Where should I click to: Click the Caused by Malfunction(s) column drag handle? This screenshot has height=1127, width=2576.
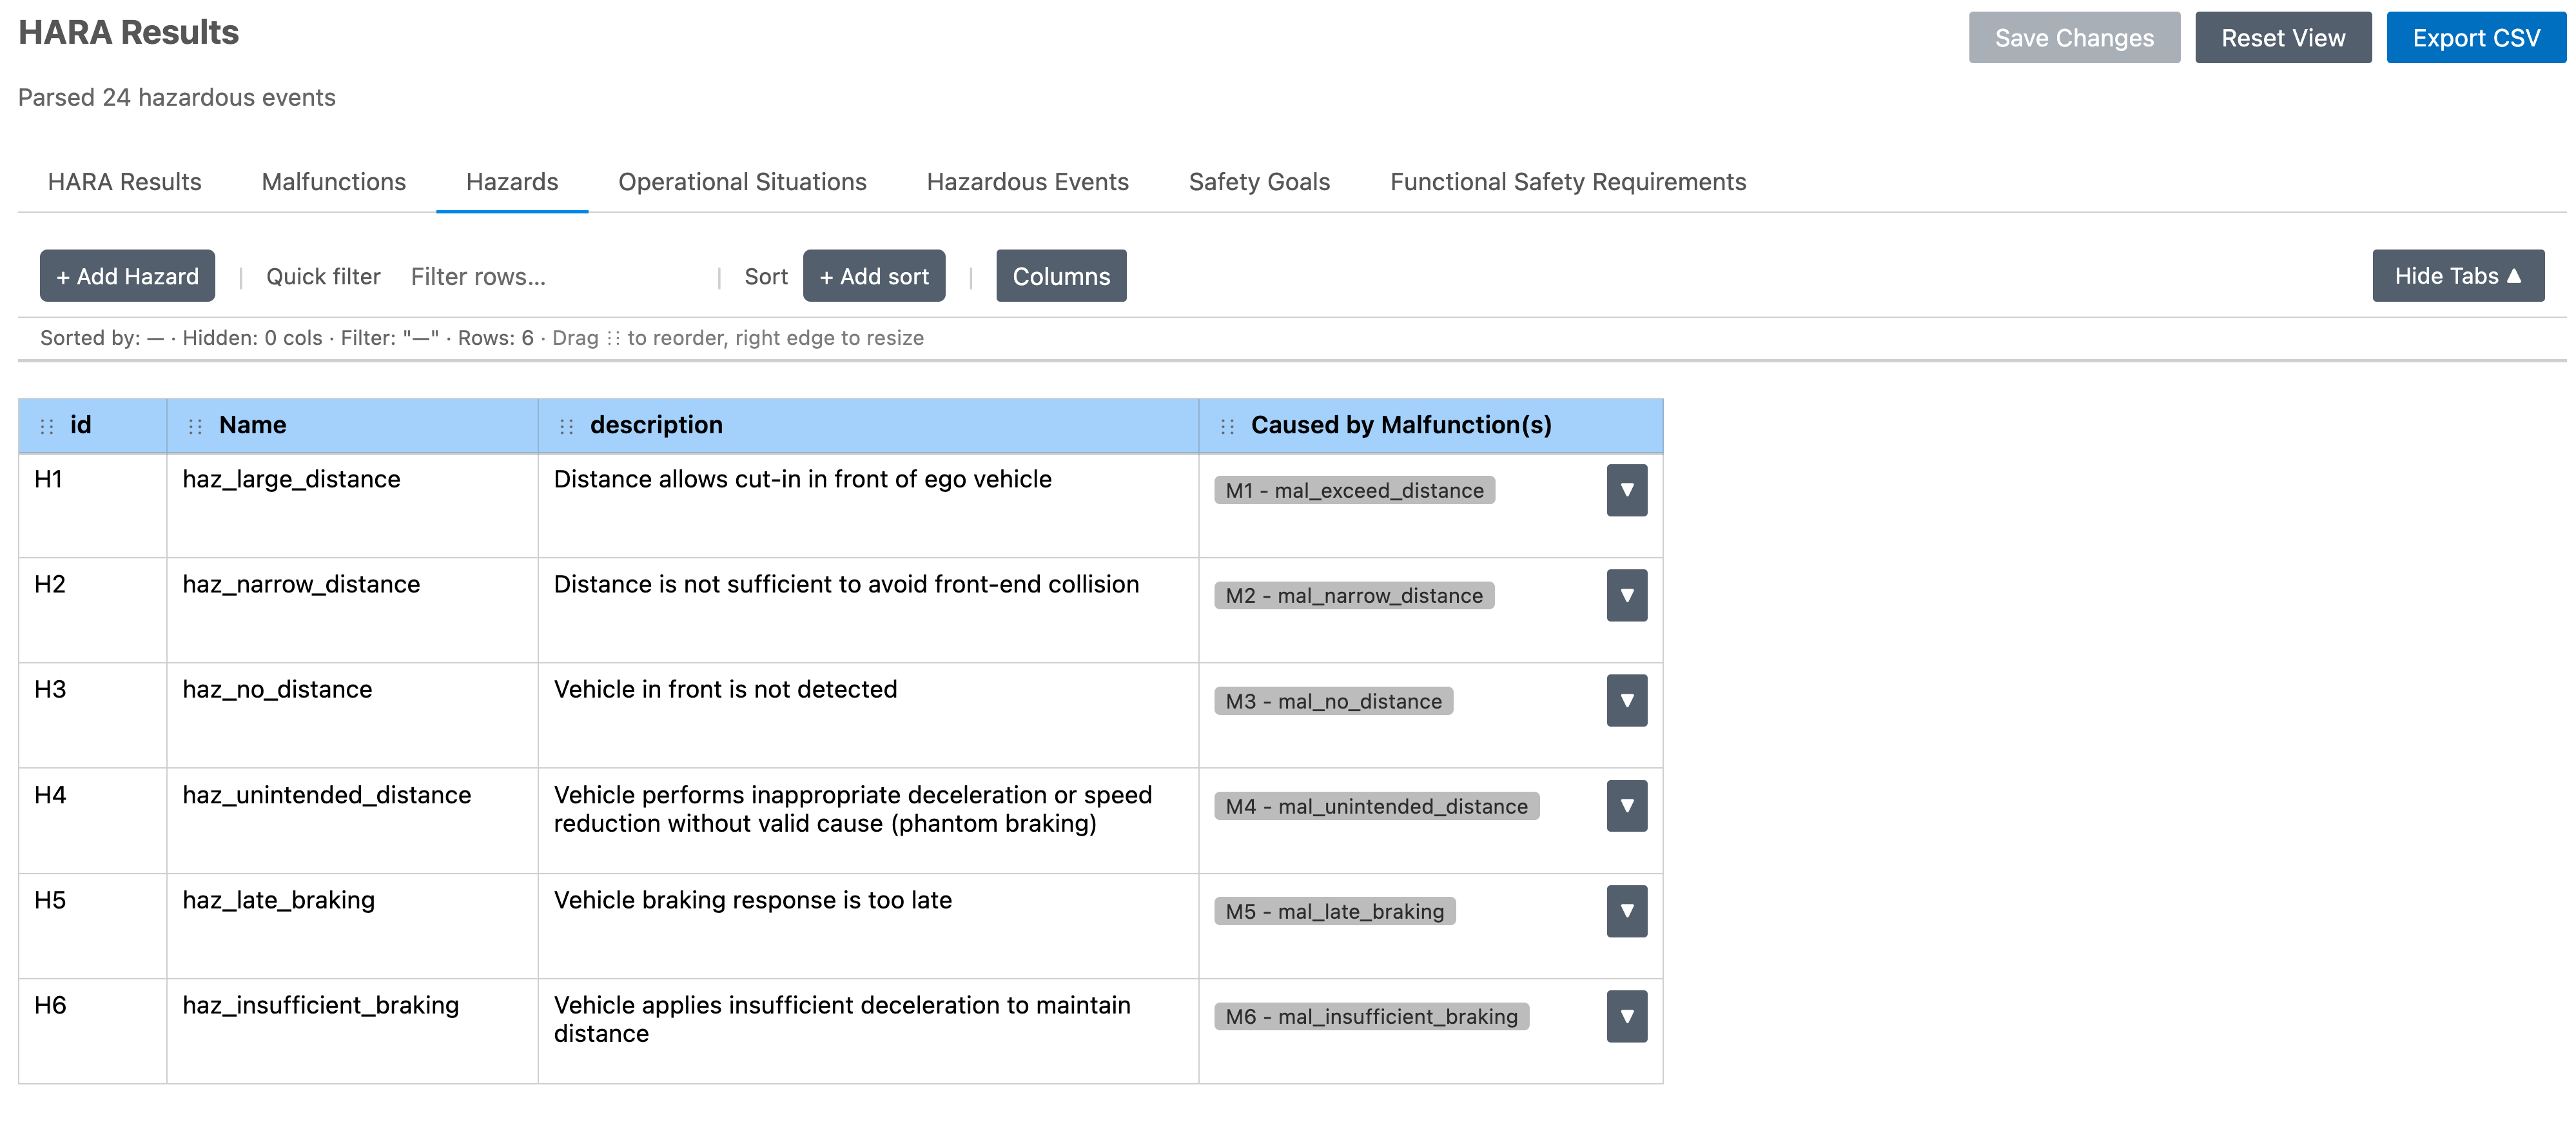1227,427
